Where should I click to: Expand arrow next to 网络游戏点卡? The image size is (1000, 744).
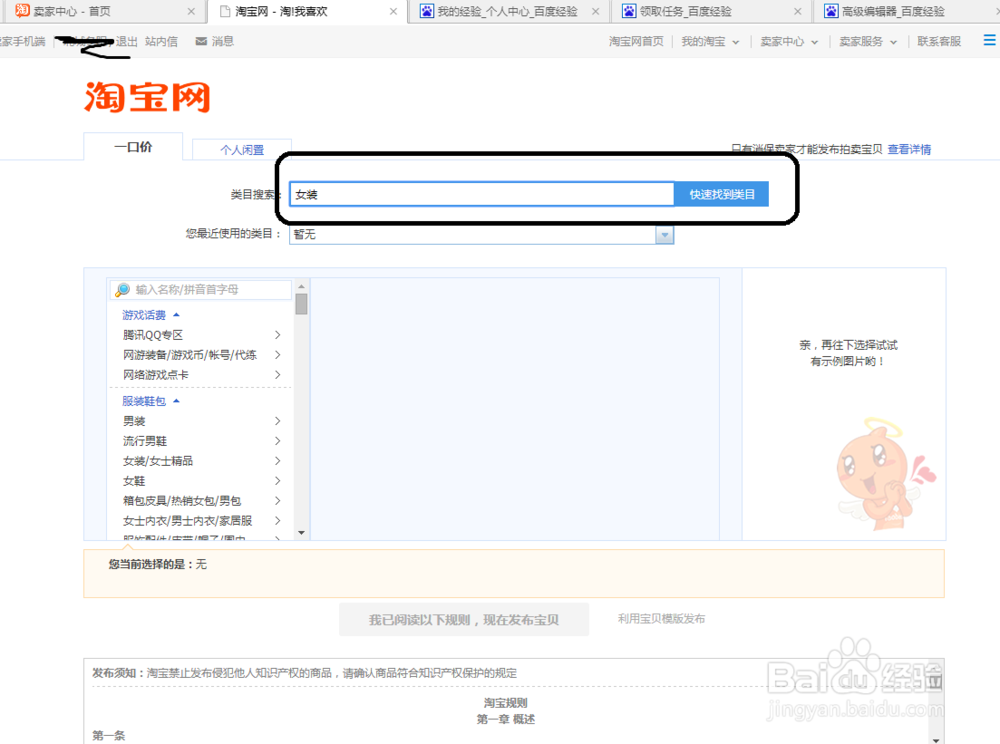click(277, 375)
